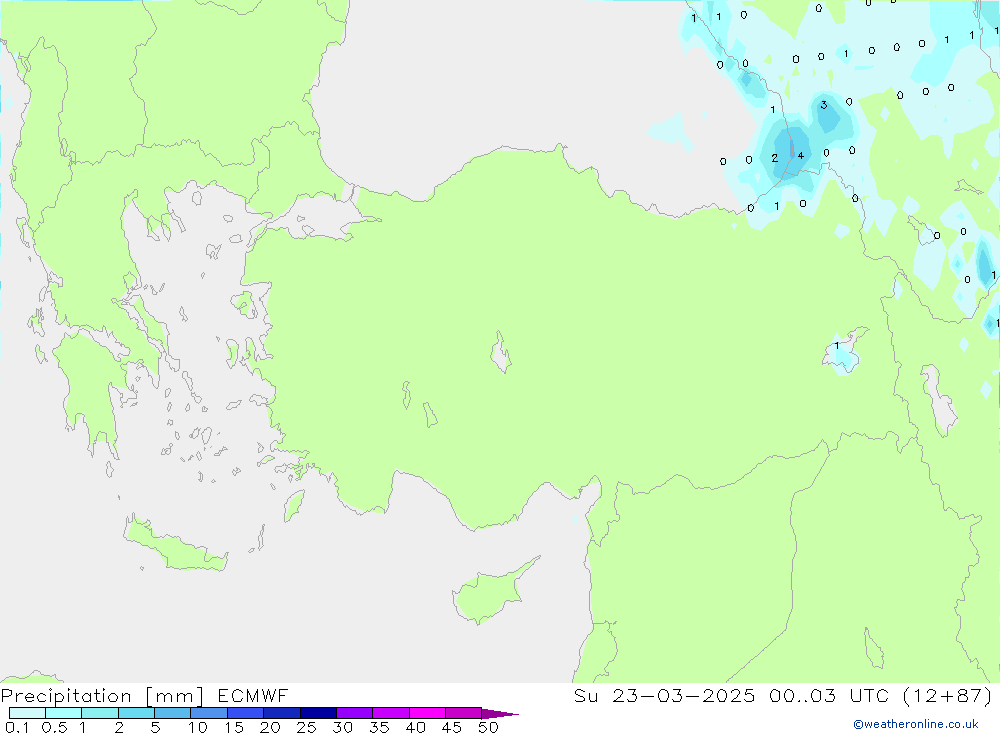Open the weatheronline.co.uk credit link
1000x733 pixels.
click(x=916, y=724)
